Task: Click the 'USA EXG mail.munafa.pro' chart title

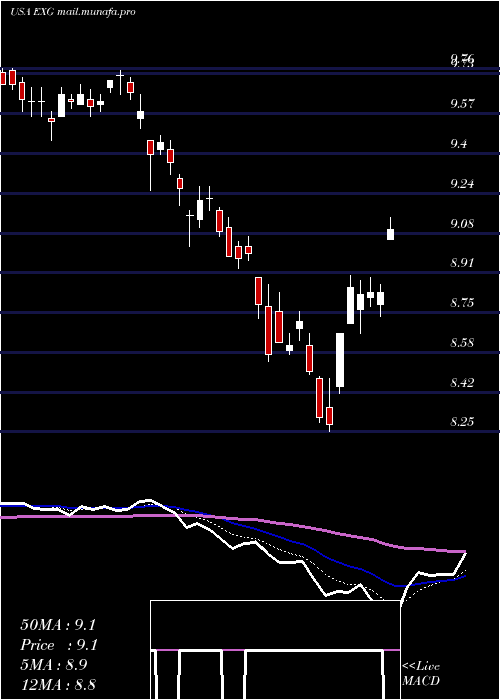Action: (x=73, y=12)
